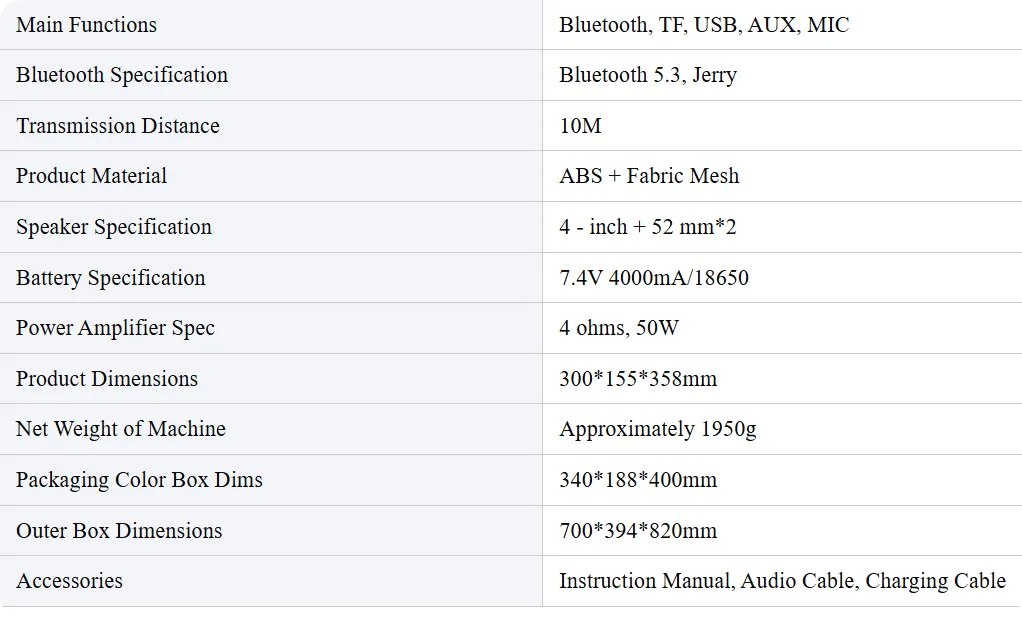This screenshot has width=1022, height=618.
Task: Click the 'Speaker Specification' label
Action: (114, 227)
